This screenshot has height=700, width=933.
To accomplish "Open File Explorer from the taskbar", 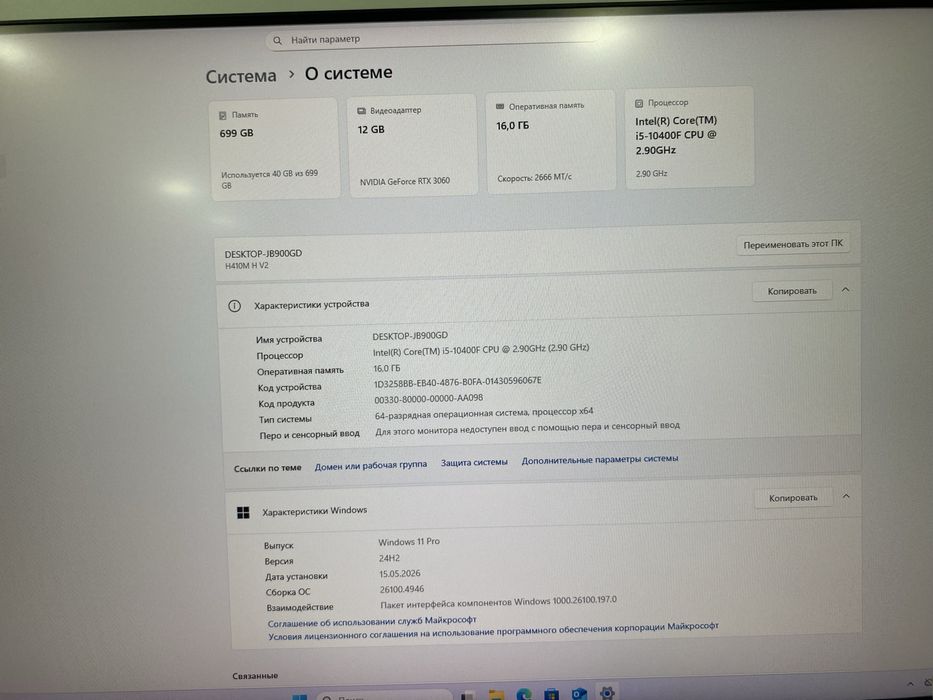I will [x=496, y=695].
